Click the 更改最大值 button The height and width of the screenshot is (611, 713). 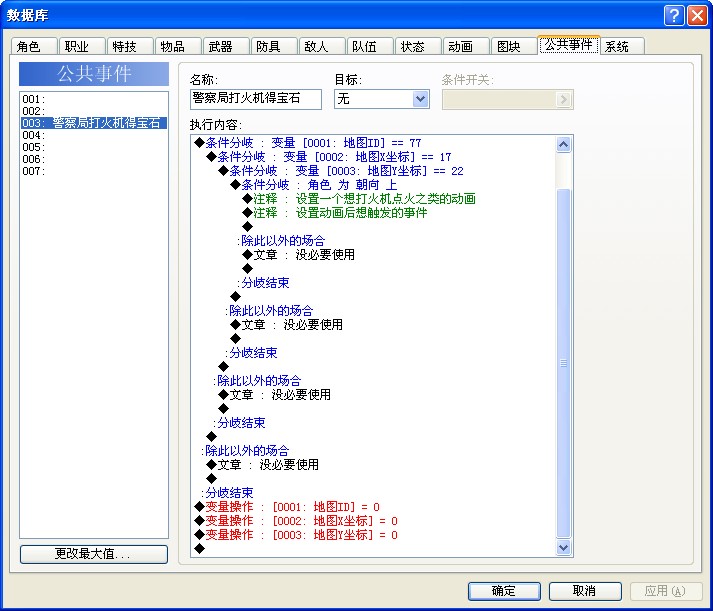point(94,554)
